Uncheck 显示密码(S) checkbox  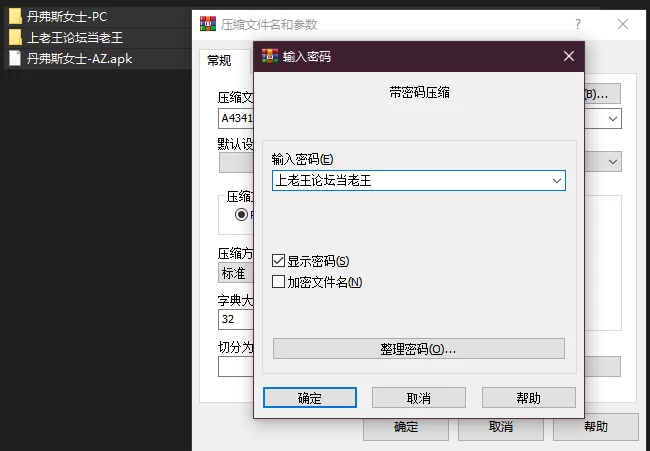pyautogui.click(x=278, y=261)
